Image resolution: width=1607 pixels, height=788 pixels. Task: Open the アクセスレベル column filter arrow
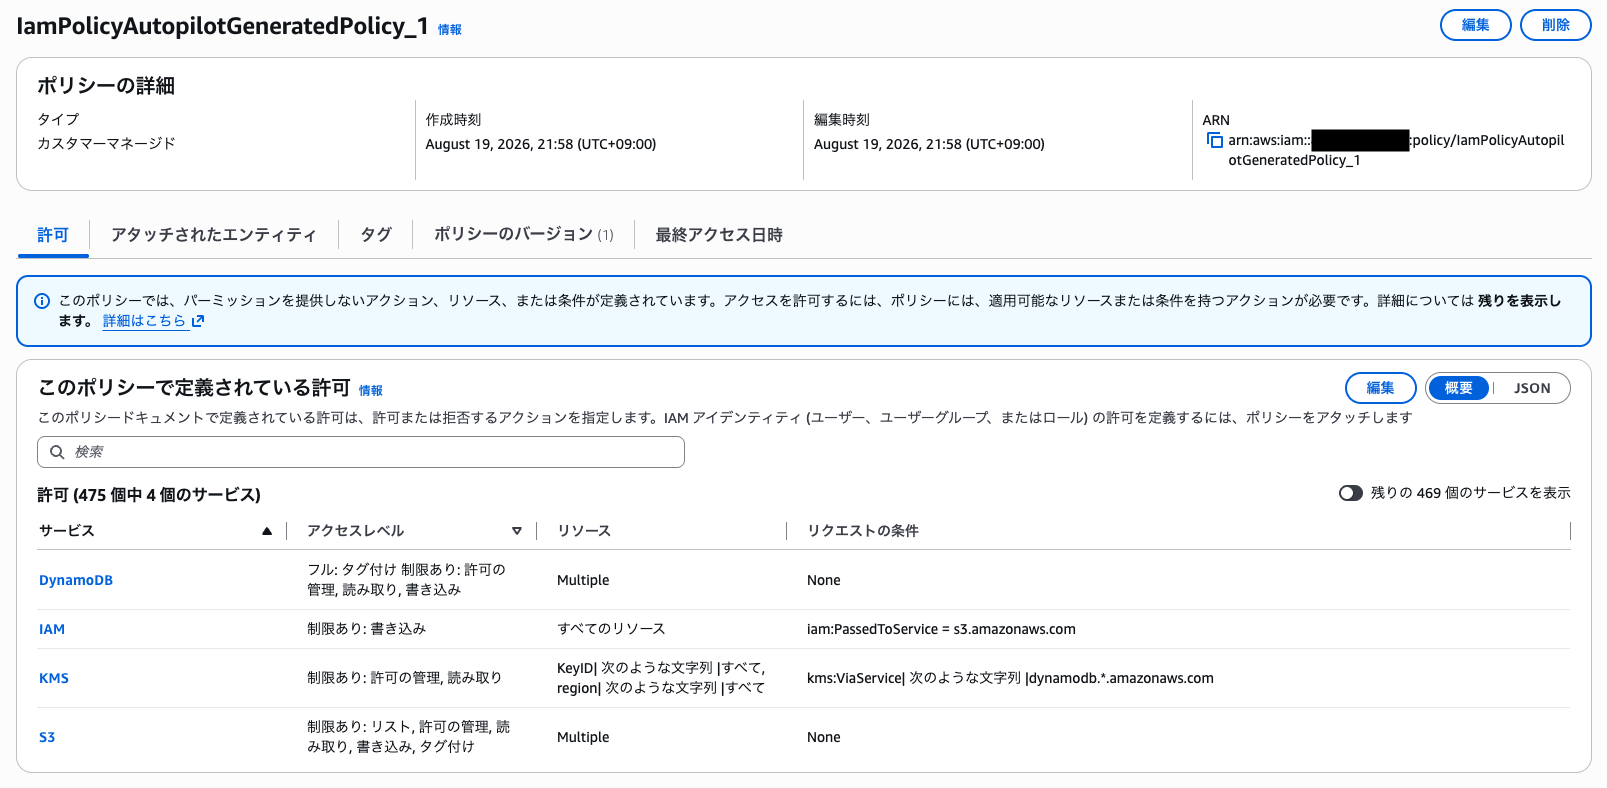(x=517, y=531)
